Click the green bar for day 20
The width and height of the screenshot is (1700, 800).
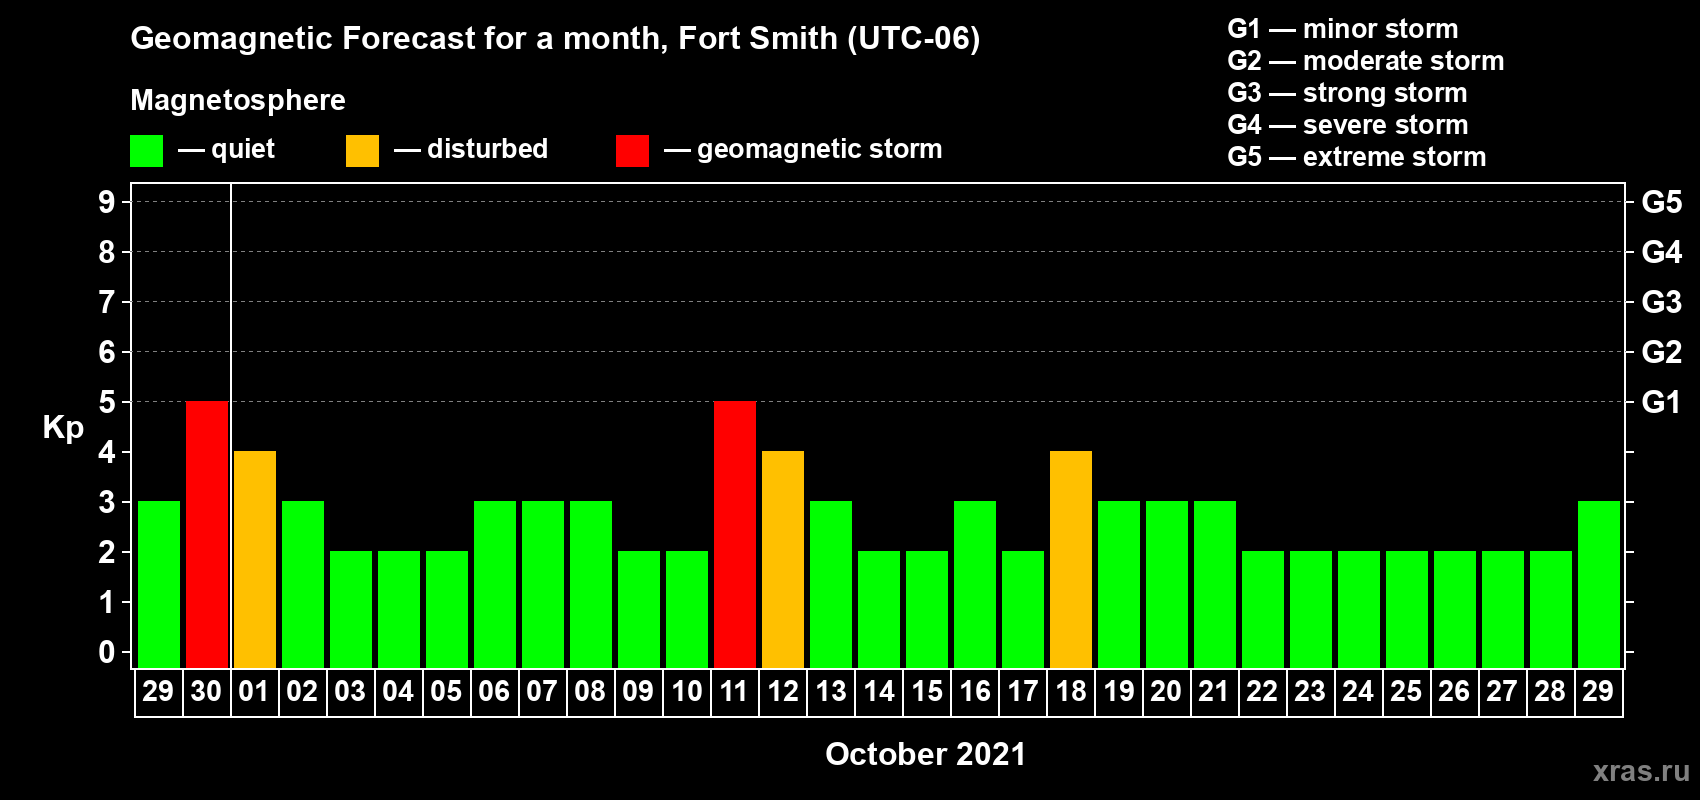tap(1167, 585)
